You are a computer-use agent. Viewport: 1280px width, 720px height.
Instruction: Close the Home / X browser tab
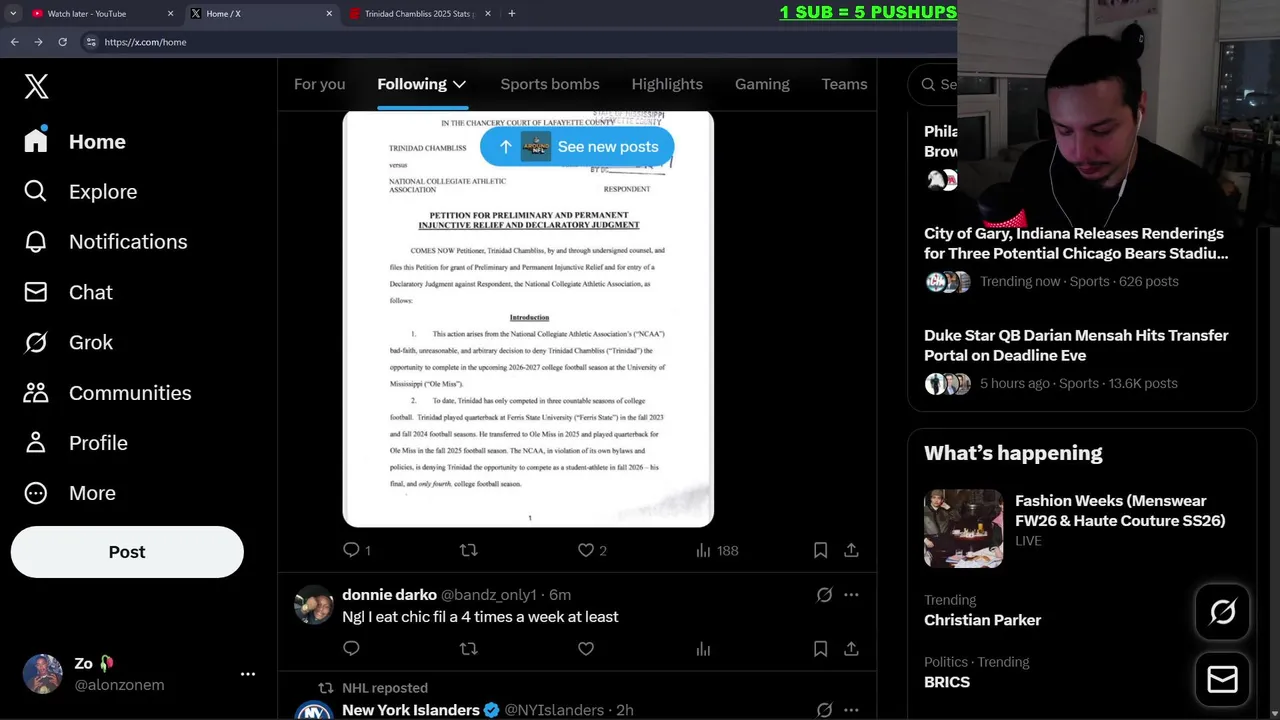click(329, 14)
